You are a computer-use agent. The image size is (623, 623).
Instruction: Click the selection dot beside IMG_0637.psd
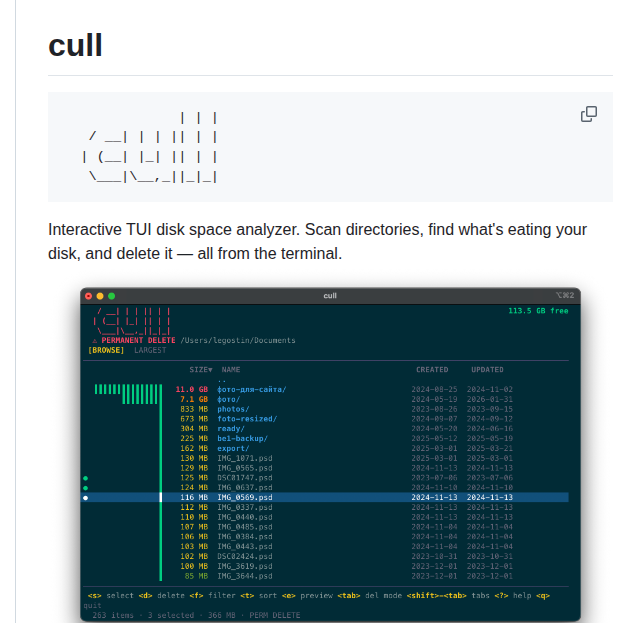pos(86,488)
